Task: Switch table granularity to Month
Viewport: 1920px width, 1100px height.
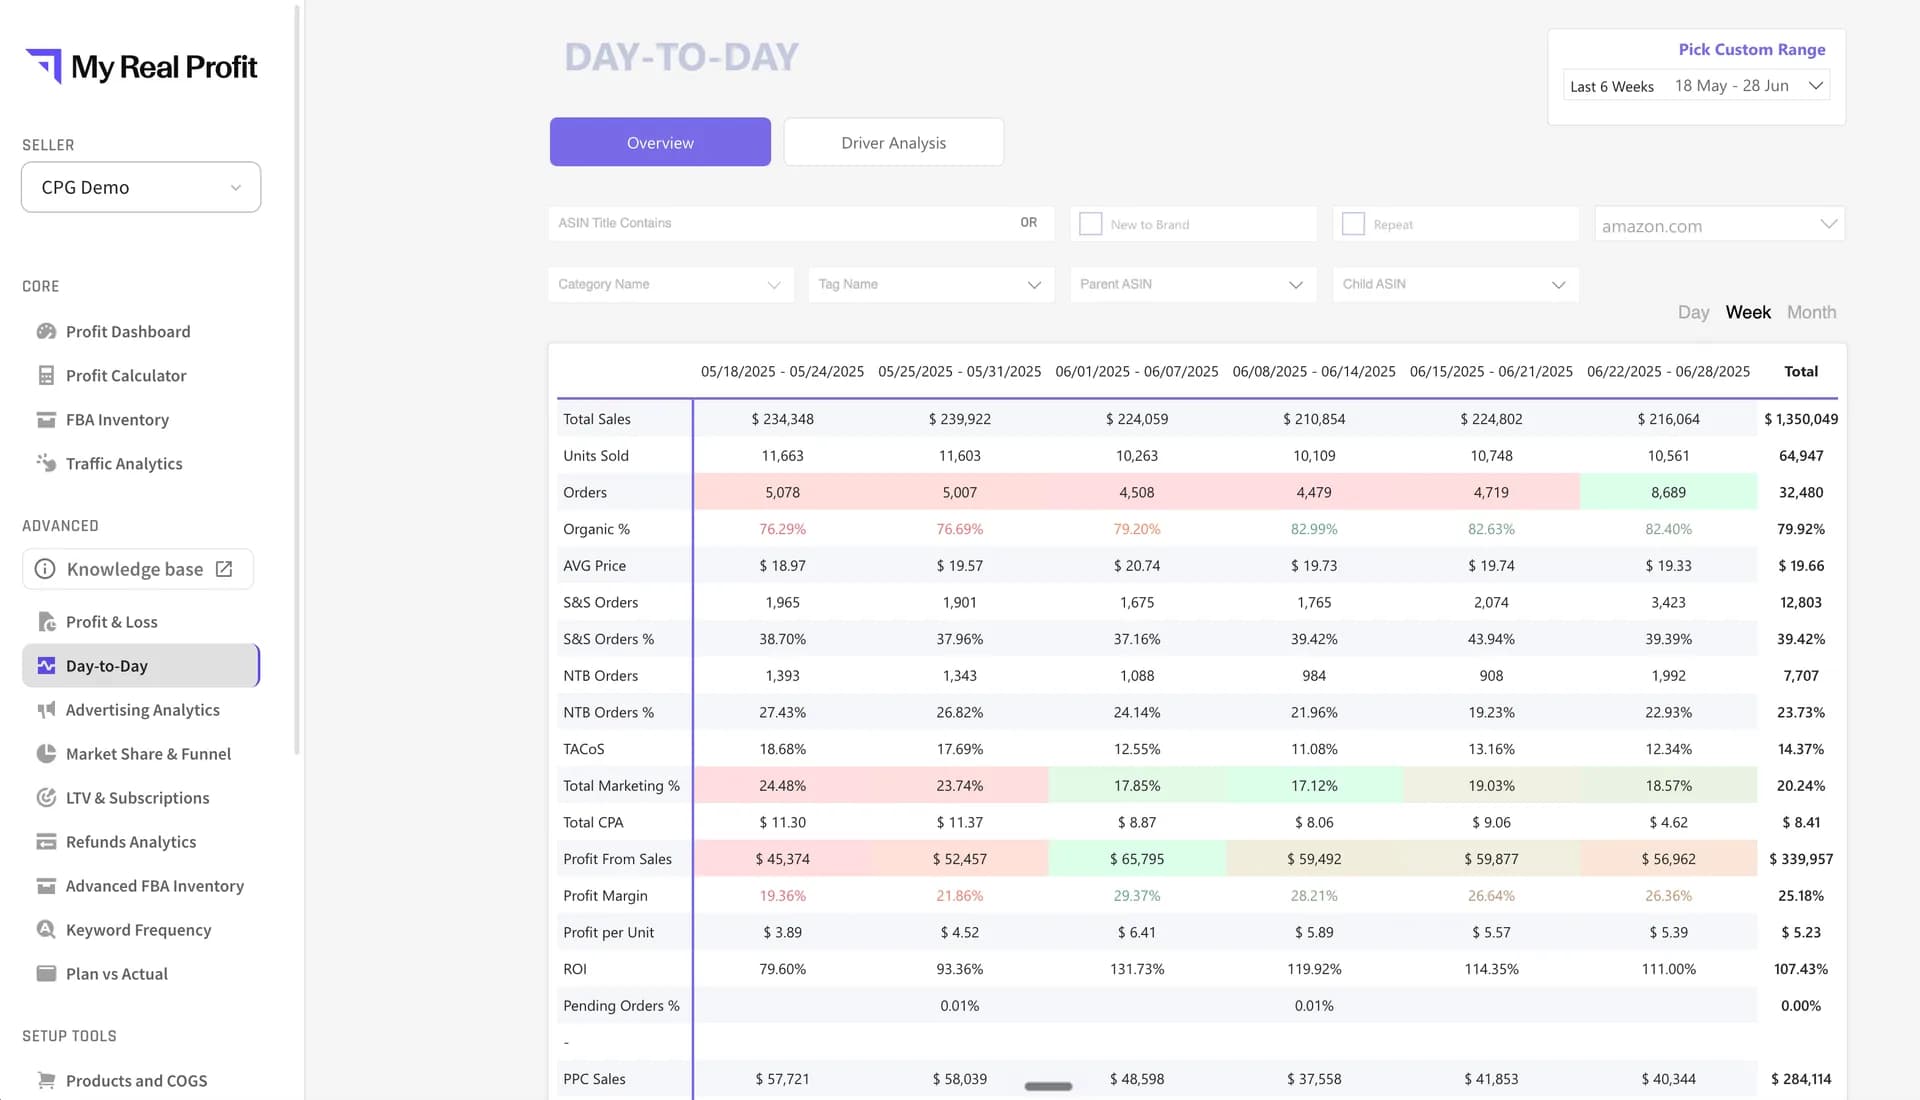Action: pyautogui.click(x=1811, y=312)
